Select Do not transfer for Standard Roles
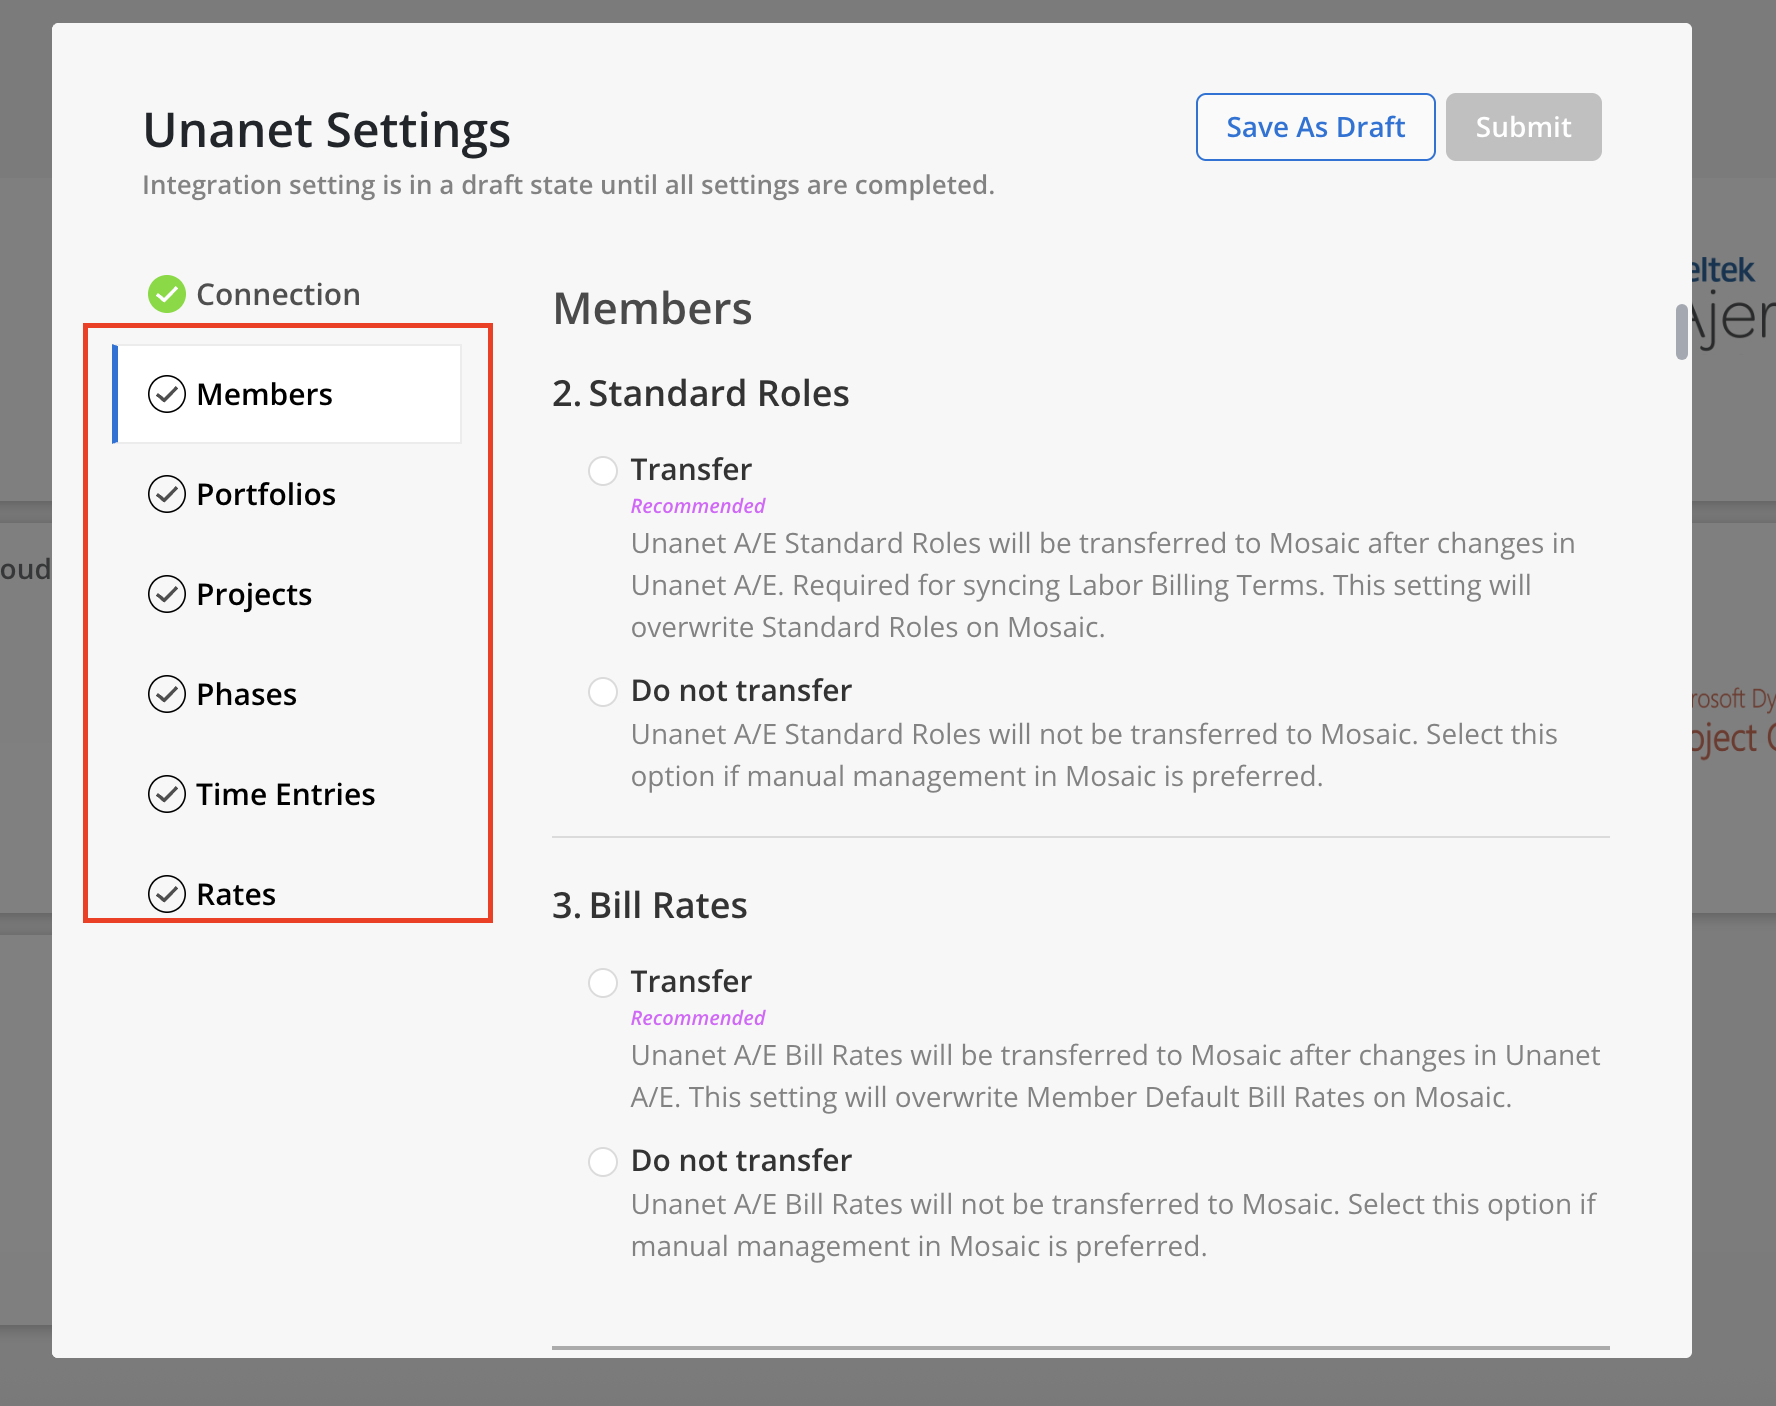The image size is (1776, 1406). point(603,691)
